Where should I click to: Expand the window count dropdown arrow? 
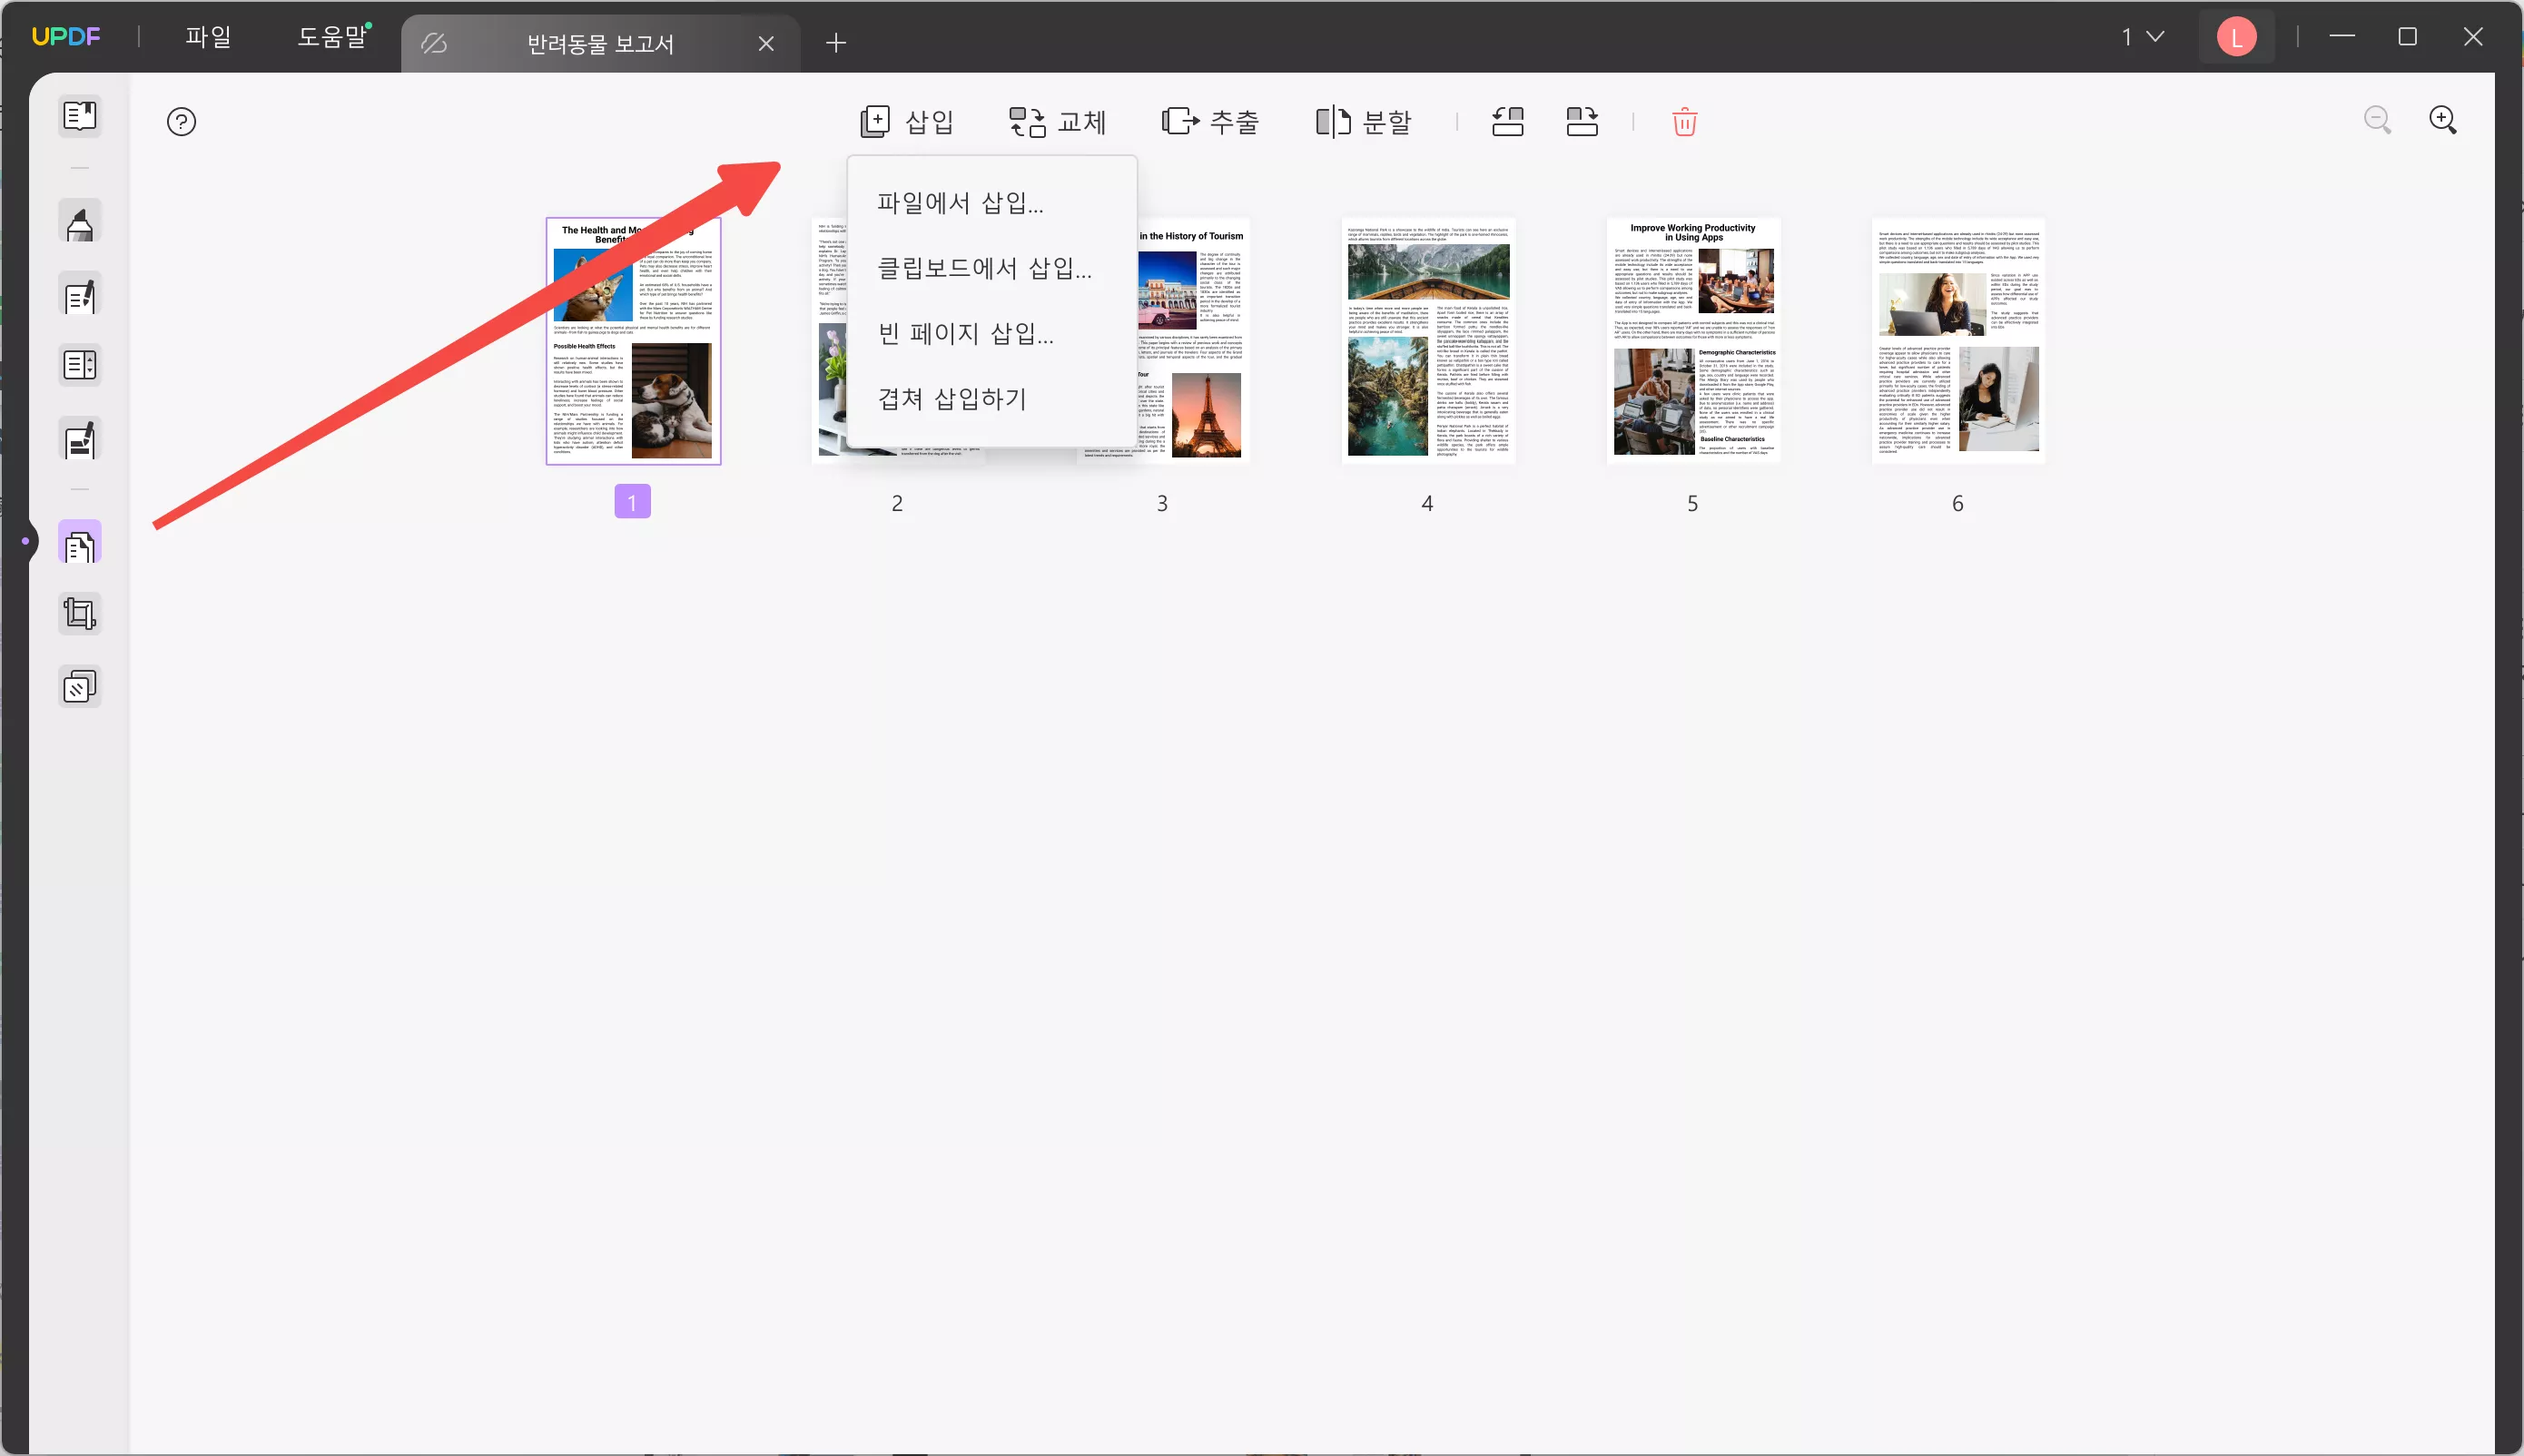(x=2155, y=37)
